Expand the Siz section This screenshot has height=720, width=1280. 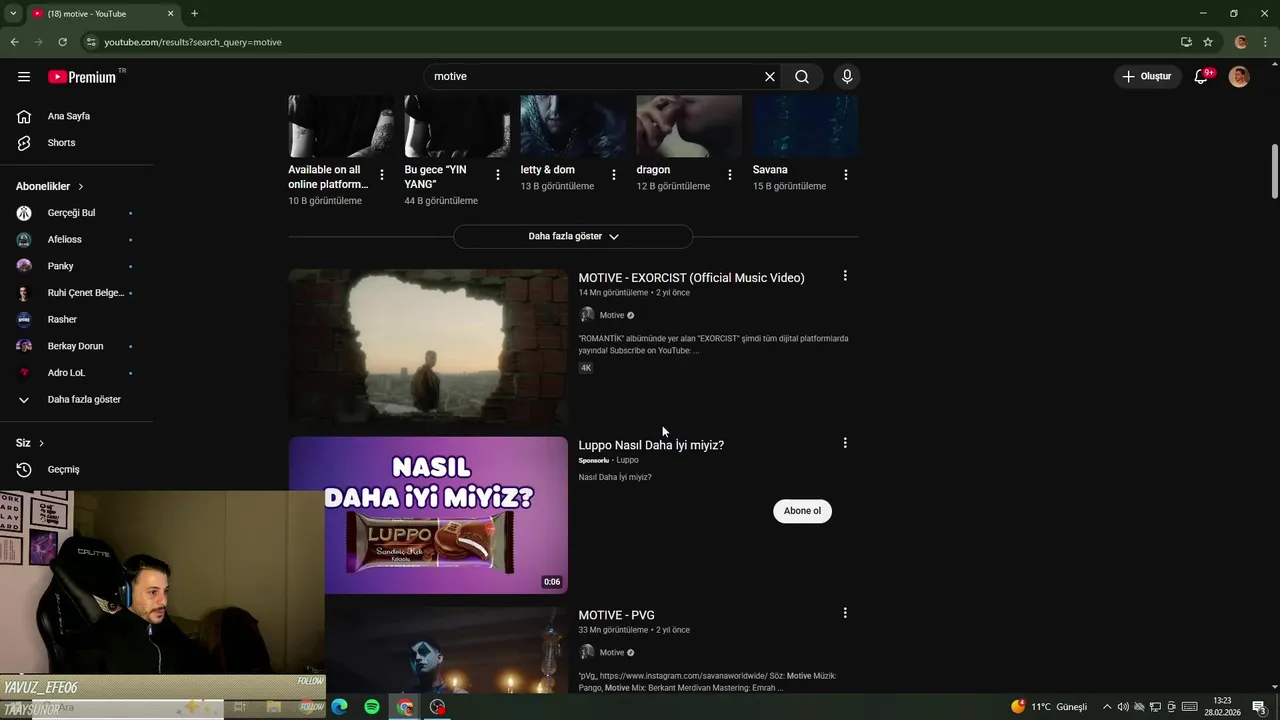point(30,443)
